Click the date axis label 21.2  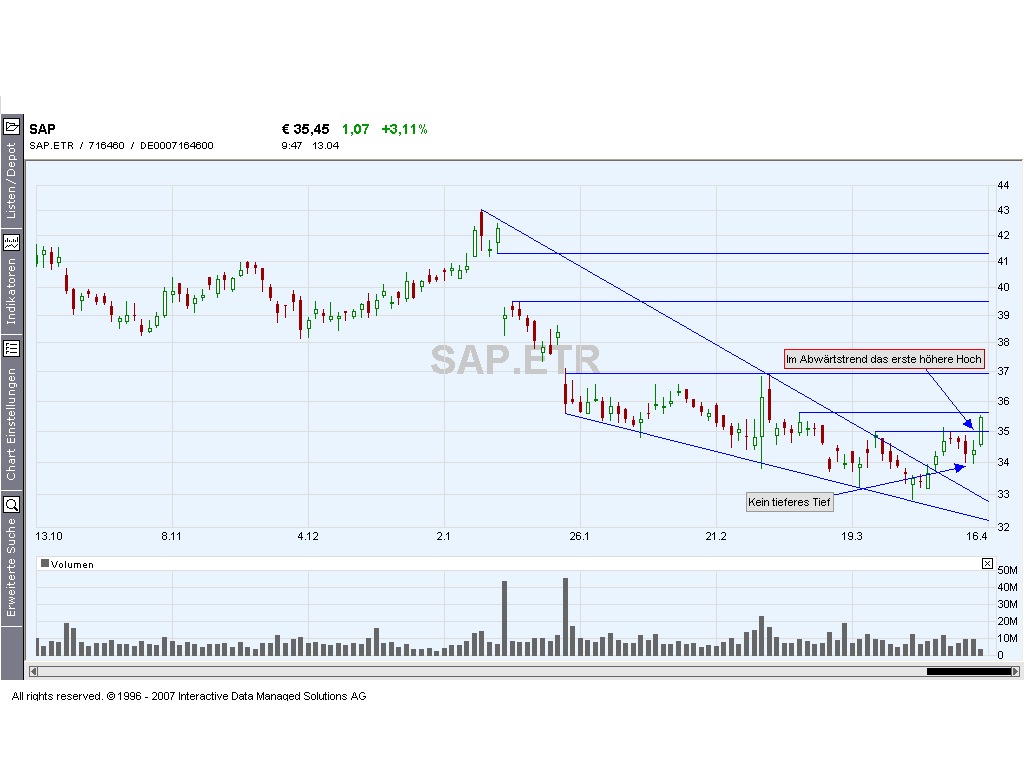tap(716, 536)
